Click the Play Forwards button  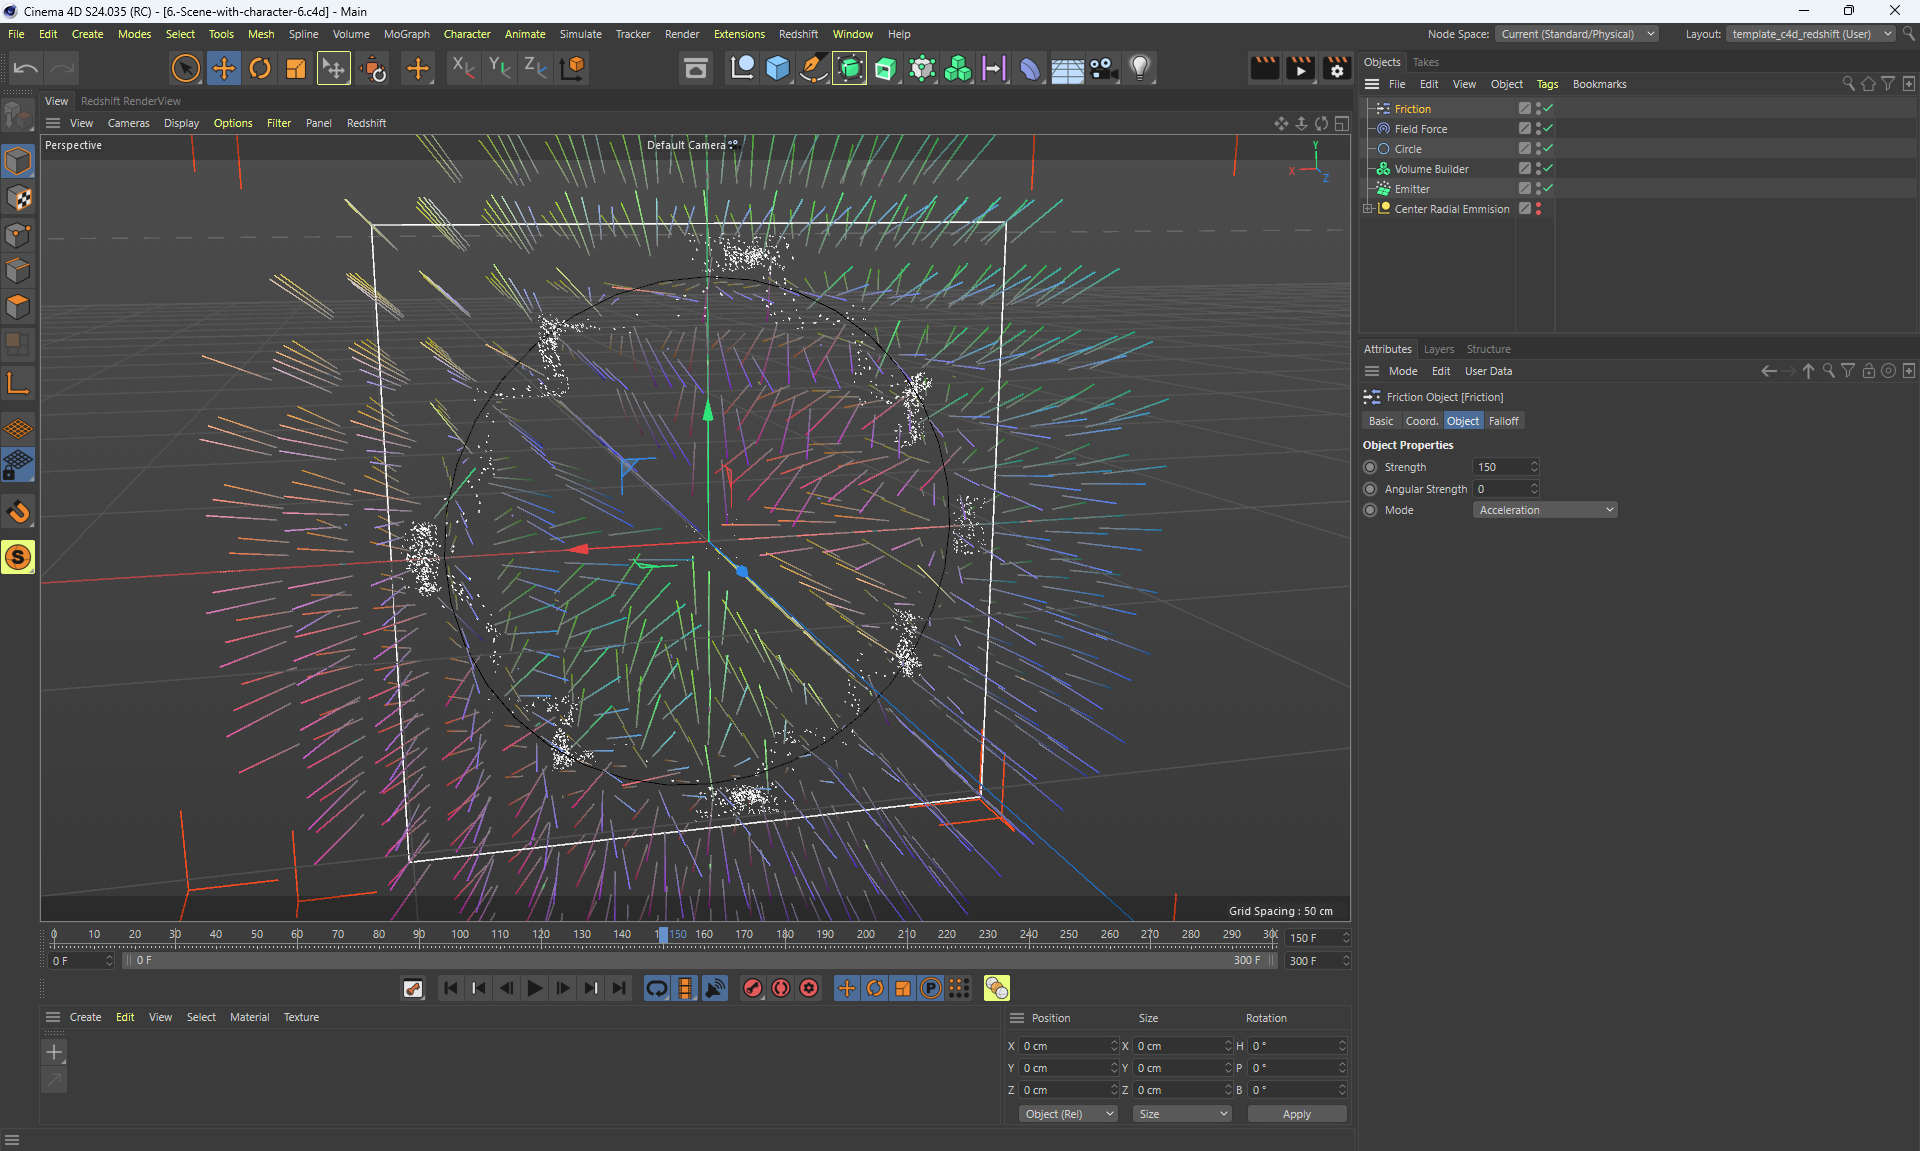pyautogui.click(x=535, y=988)
